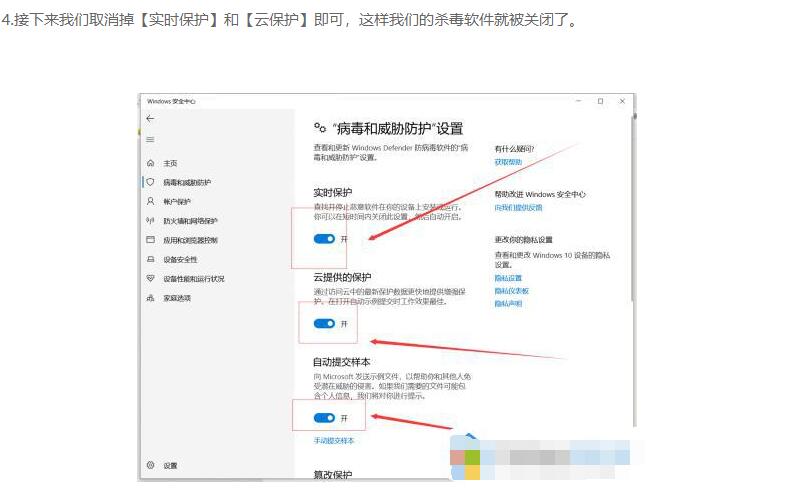Open the 防火墙和网络保护 icon

[x=150, y=220]
